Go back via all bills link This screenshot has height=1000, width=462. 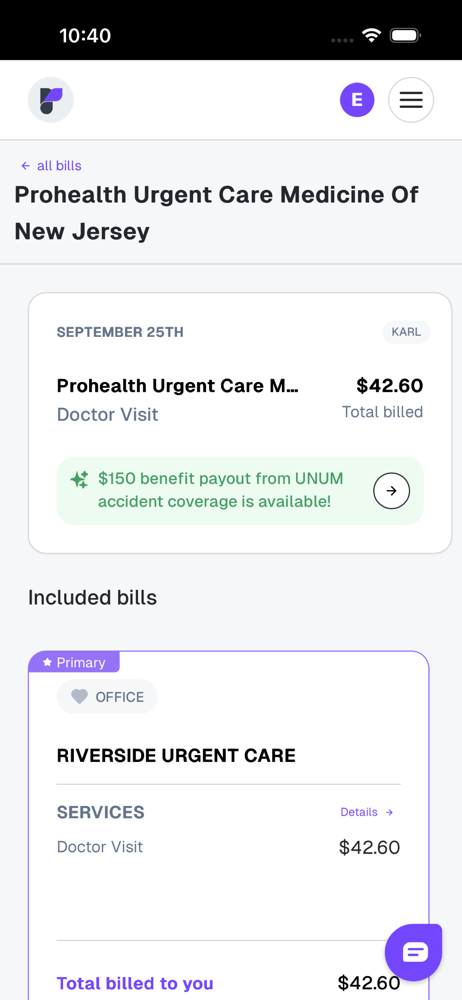(x=51, y=166)
